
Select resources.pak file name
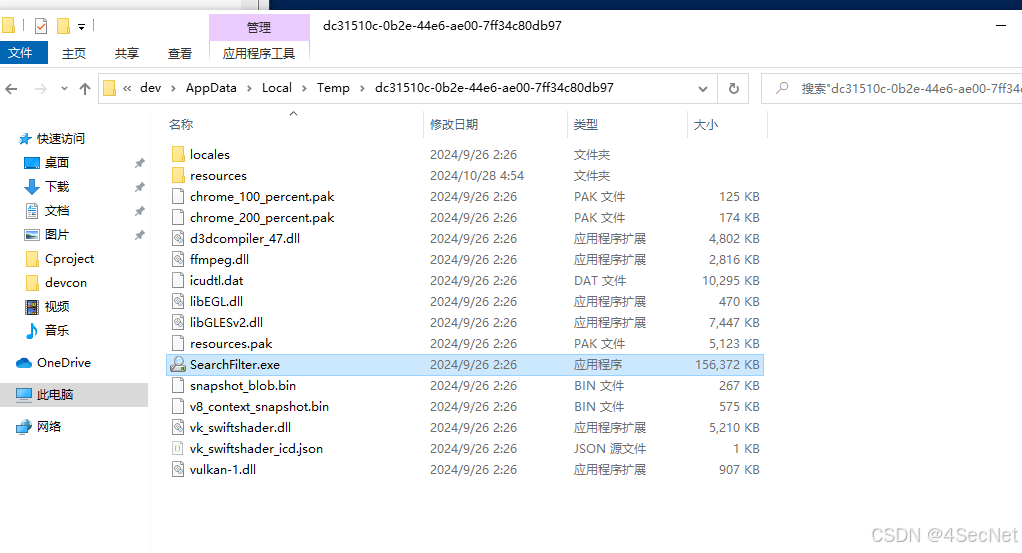[231, 344]
